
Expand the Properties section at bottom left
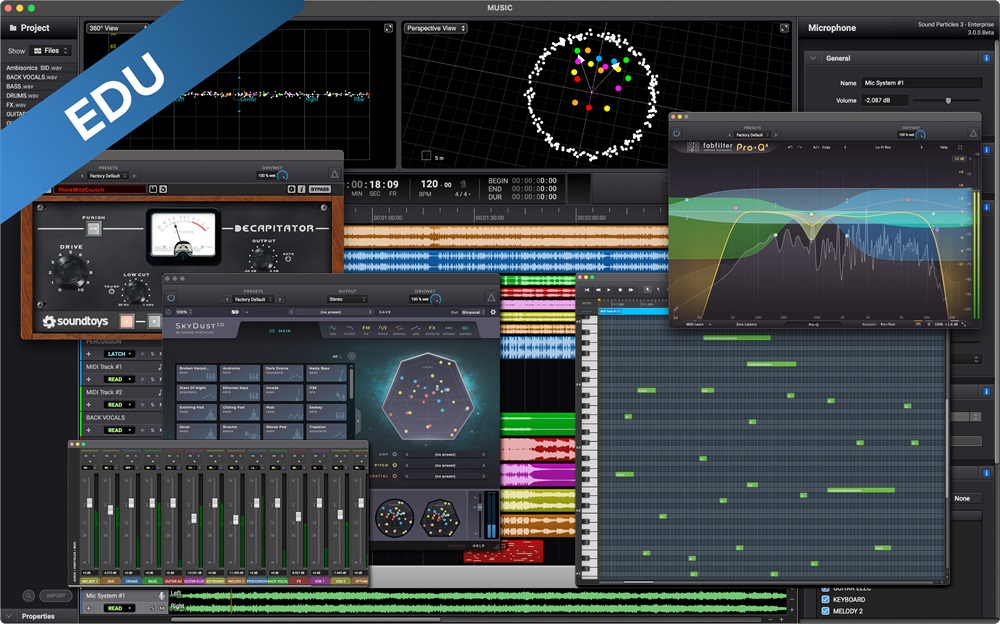click(10, 616)
